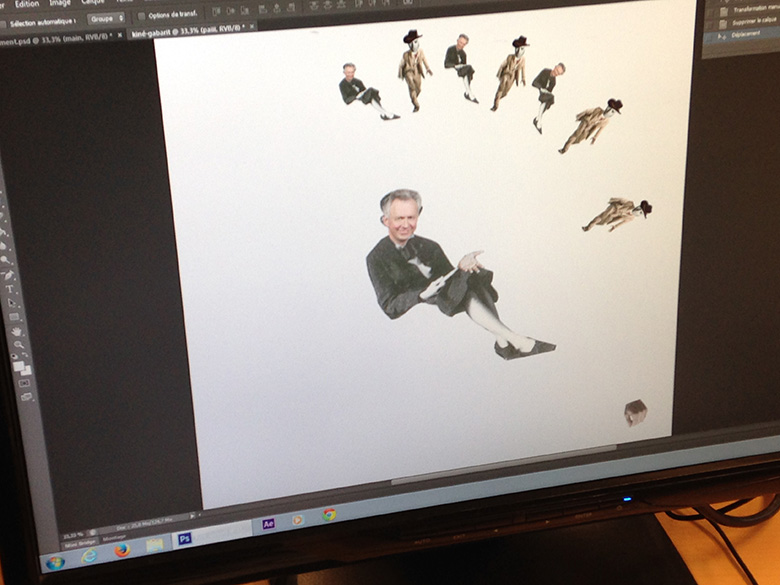The image size is (780, 585).
Task: Select the Pen tool in toolbar
Action: [10, 275]
